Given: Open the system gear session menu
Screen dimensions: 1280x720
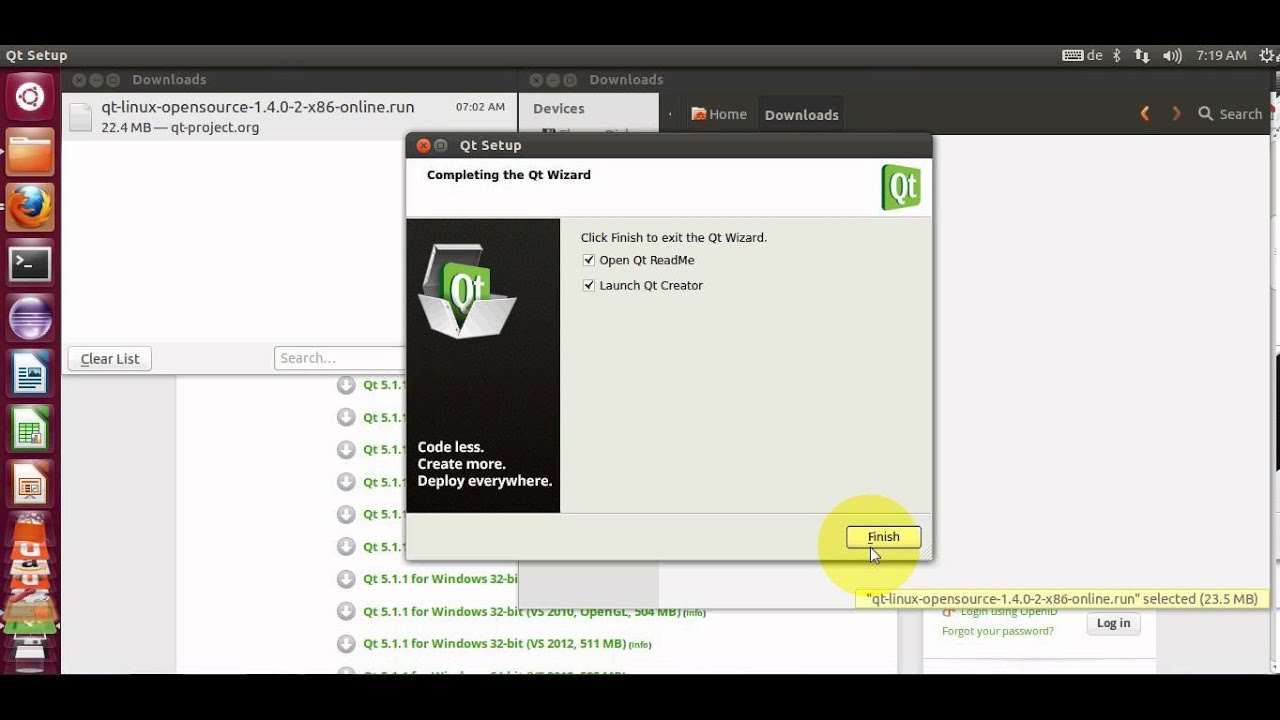Looking at the screenshot, I should pos(1268,56).
